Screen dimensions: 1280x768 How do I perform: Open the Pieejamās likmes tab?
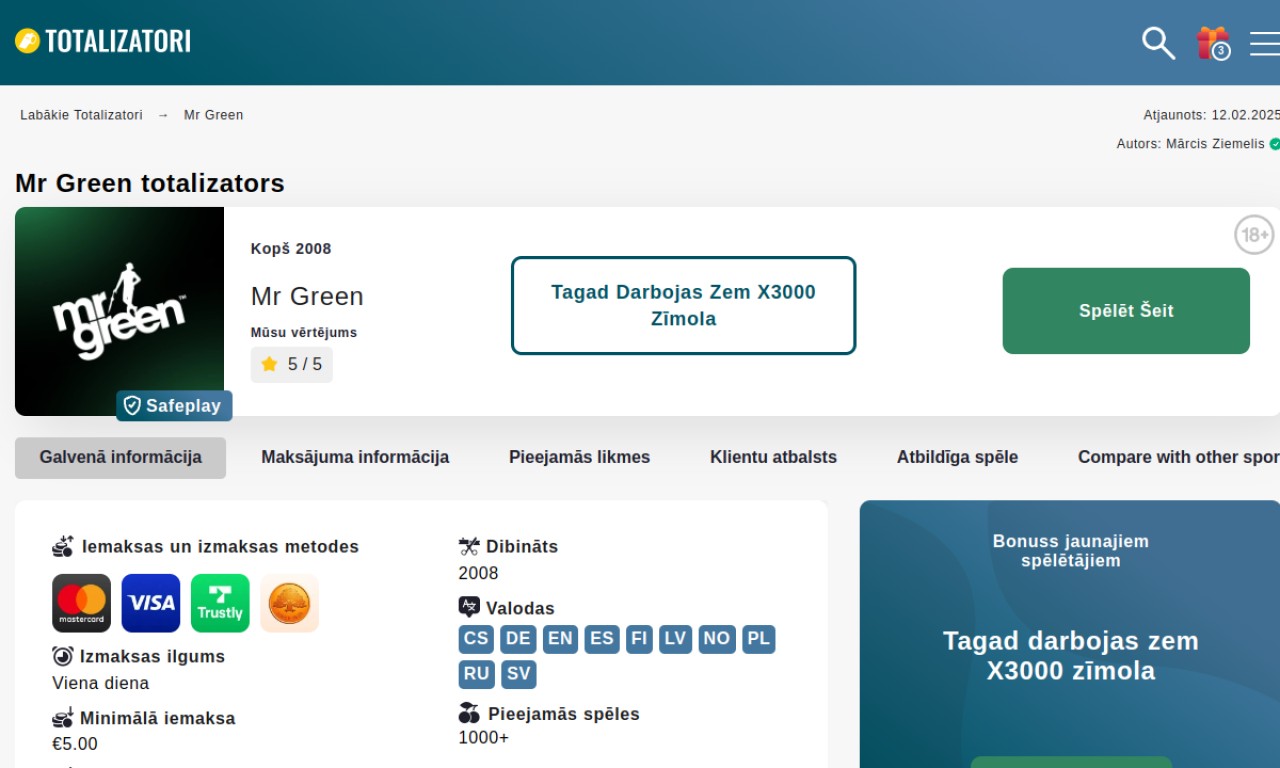click(x=579, y=458)
